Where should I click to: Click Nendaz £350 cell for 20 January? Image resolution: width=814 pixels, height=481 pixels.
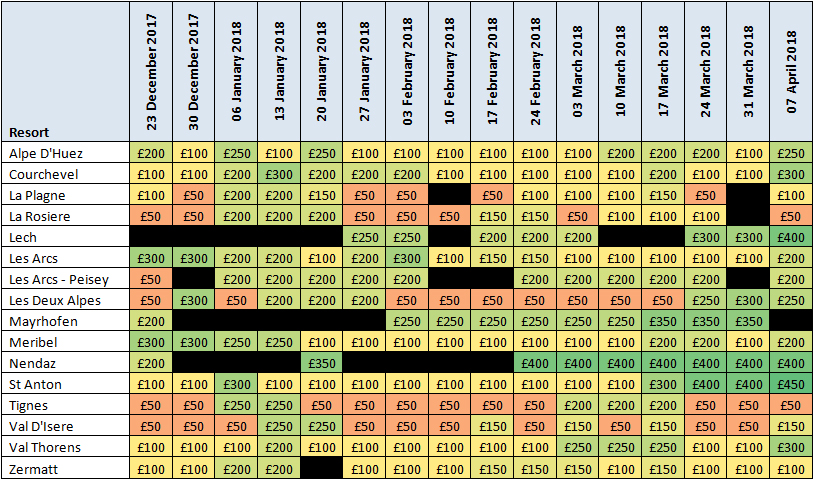pos(322,363)
